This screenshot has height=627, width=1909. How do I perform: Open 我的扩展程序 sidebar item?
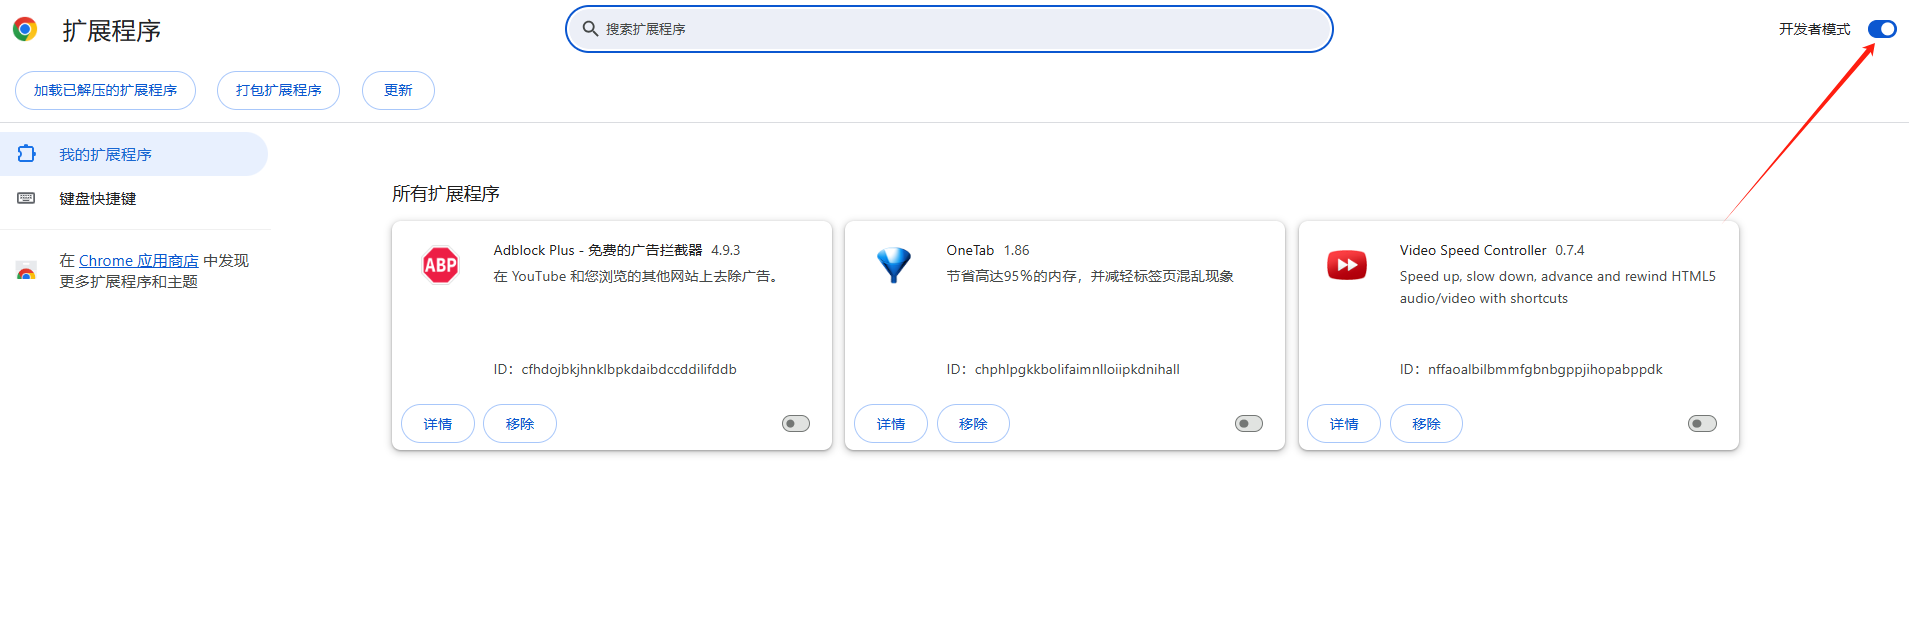point(134,154)
